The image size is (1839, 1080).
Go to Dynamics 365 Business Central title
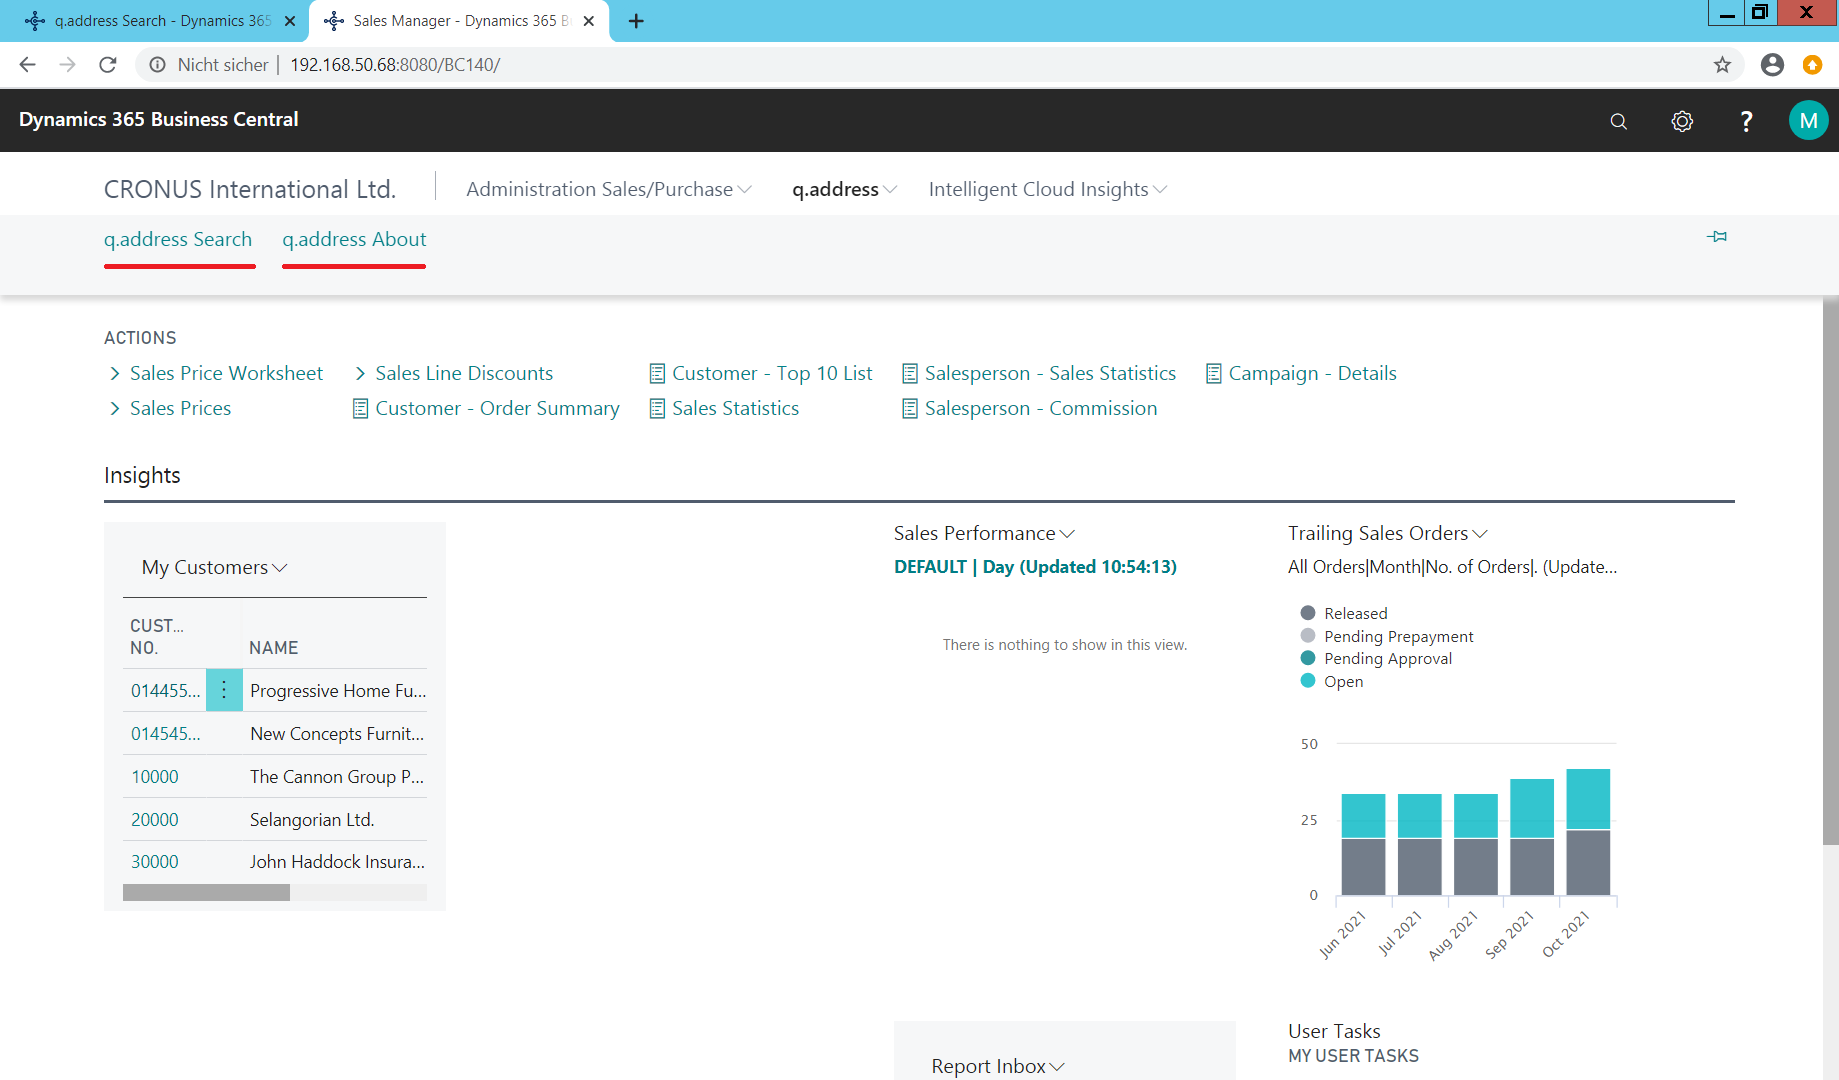tap(158, 120)
